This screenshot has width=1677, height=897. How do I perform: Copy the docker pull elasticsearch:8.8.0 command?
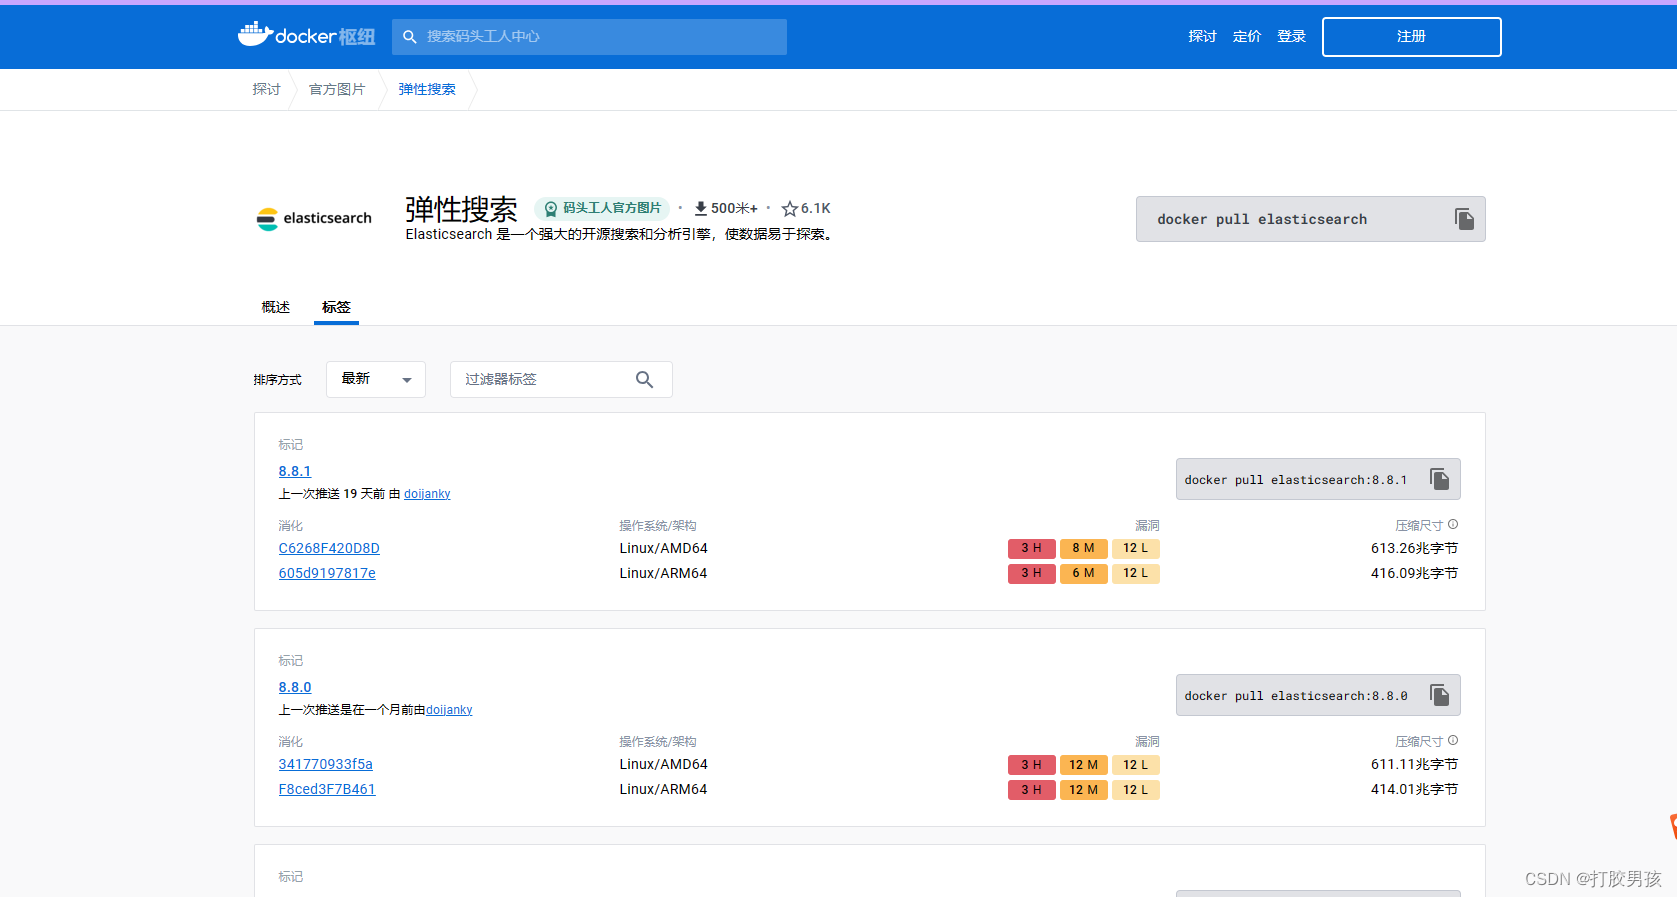tap(1439, 695)
